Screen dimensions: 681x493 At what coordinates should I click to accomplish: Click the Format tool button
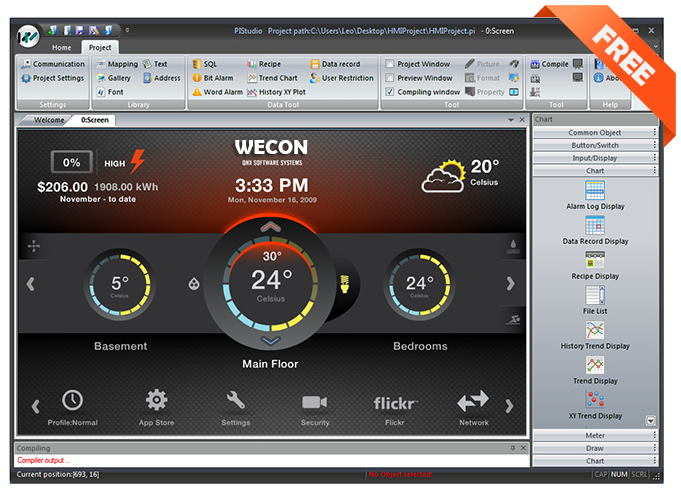[x=483, y=78]
